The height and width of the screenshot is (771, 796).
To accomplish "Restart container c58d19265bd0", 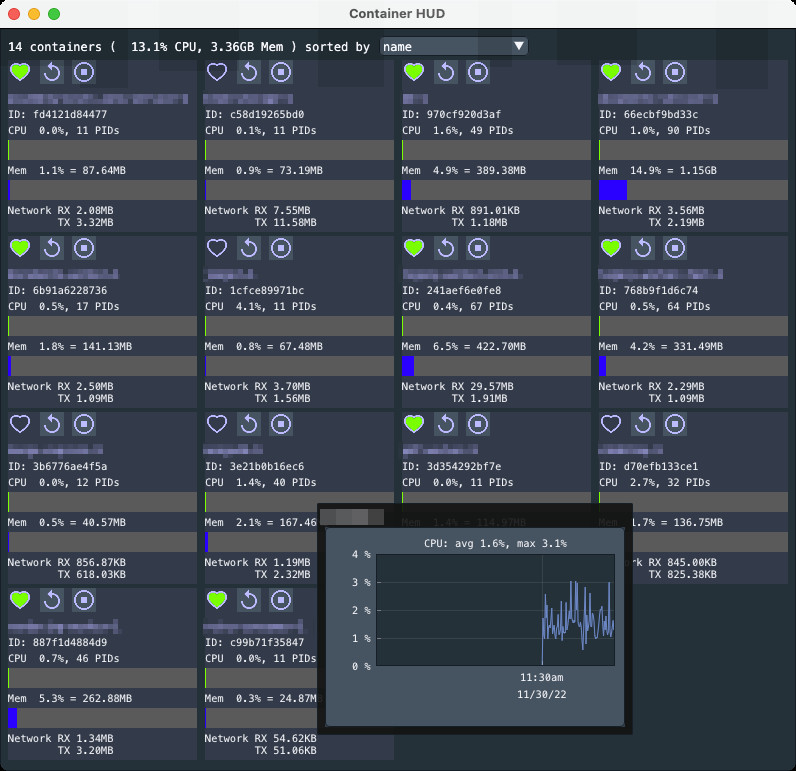I will [249, 72].
